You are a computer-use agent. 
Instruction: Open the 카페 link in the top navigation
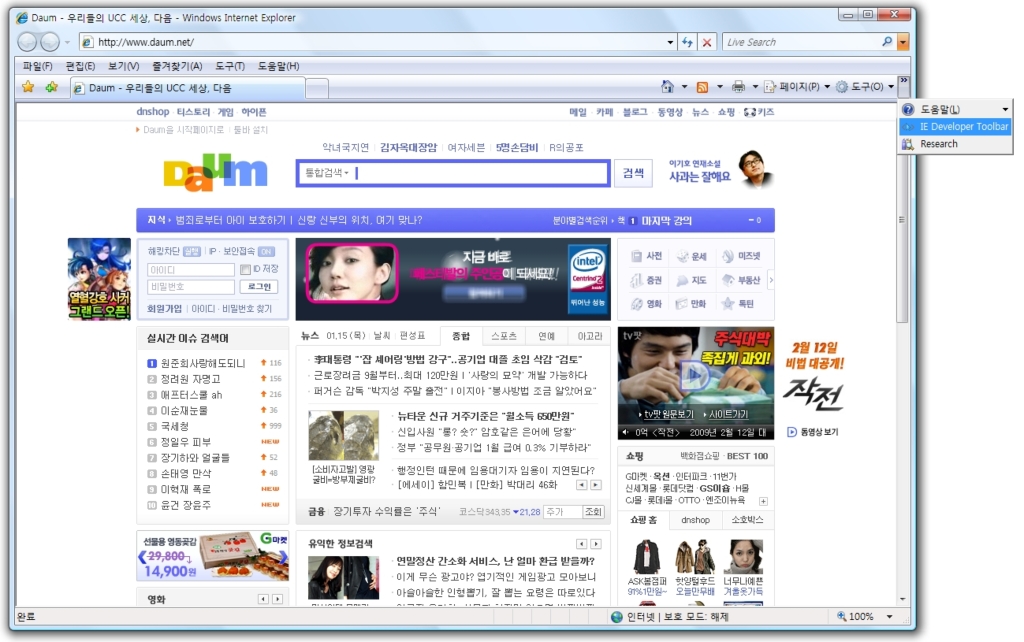(x=605, y=112)
